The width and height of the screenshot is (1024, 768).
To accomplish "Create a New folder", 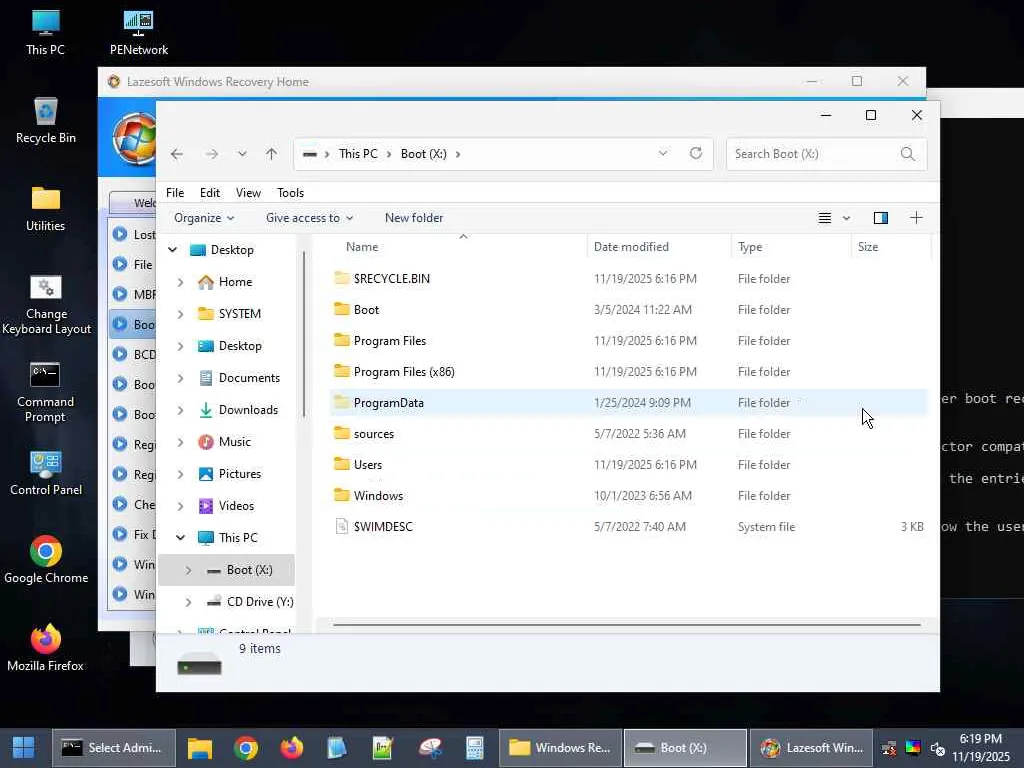I will click(414, 218).
